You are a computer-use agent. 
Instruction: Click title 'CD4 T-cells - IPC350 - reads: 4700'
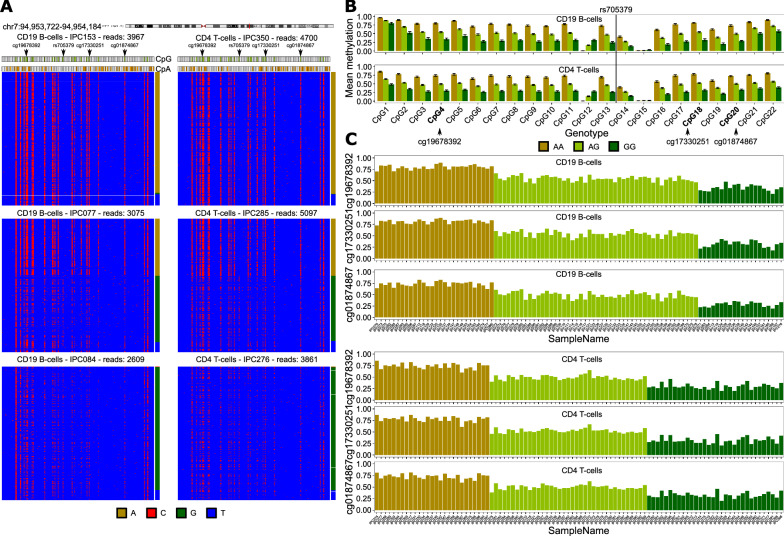pyautogui.click(x=256, y=38)
